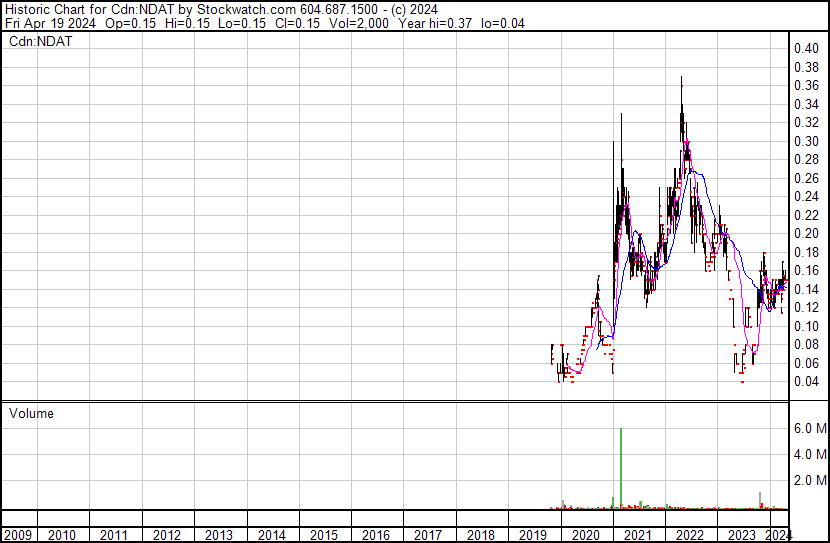Image resolution: width=830 pixels, height=543 pixels.
Task: Click the 2021 label on the time axis
Action: [638, 535]
